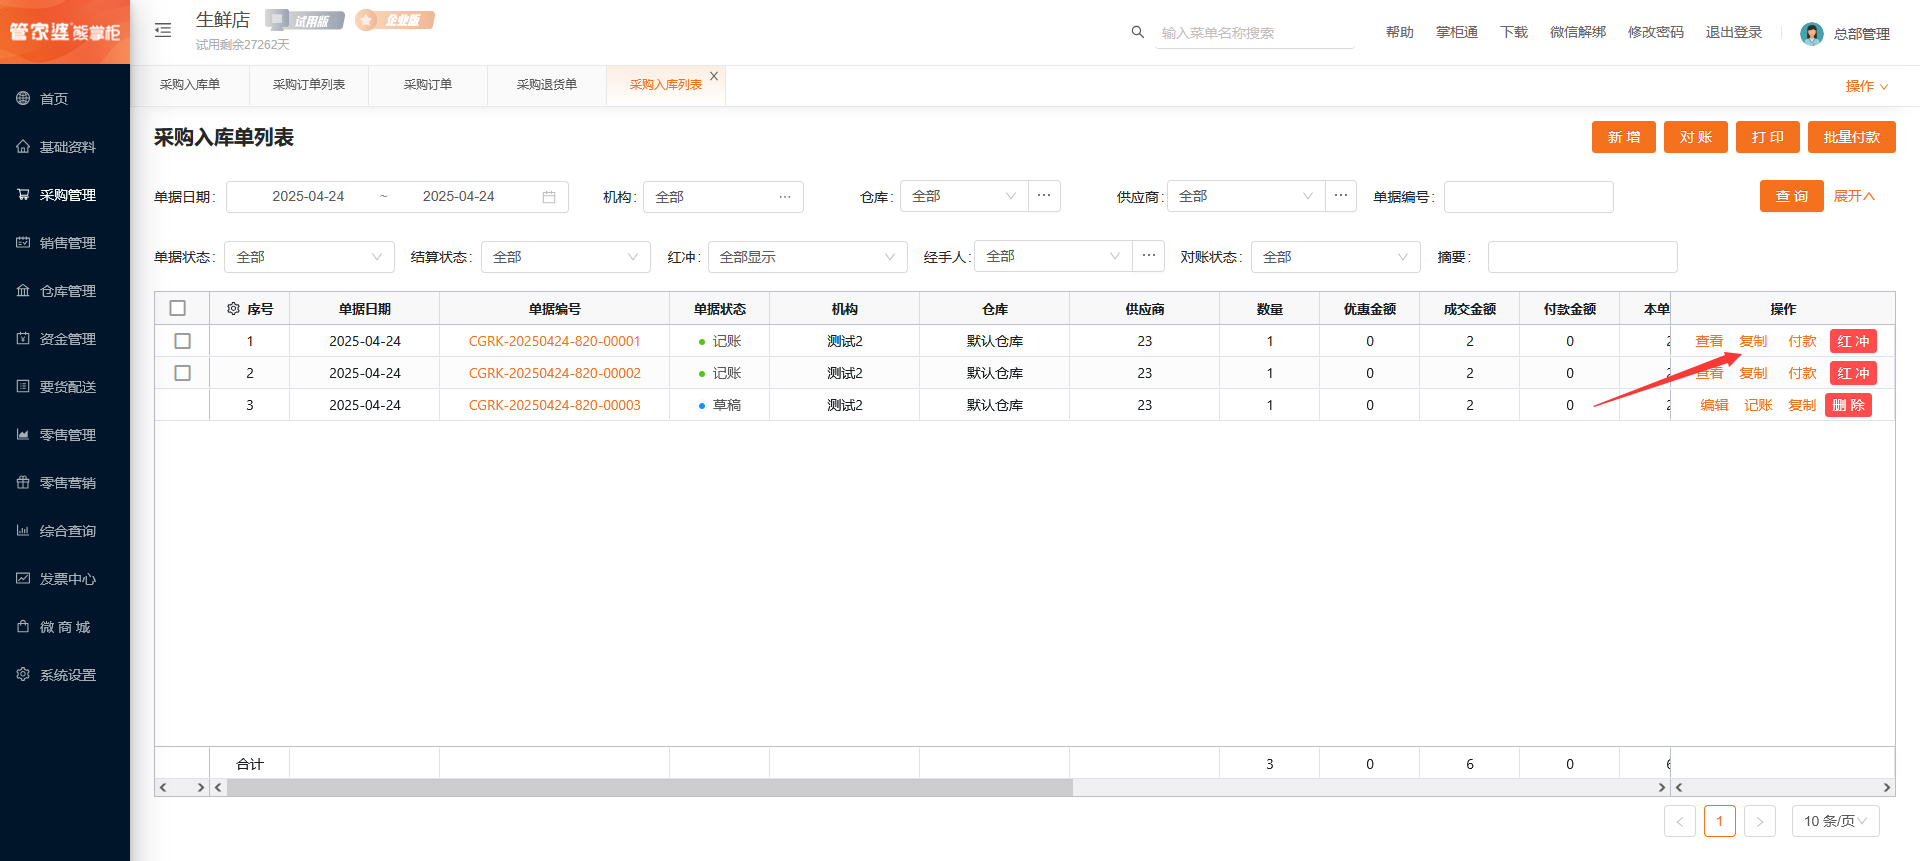Close the 采购入库单列表 tab
Image resolution: width=1920 pixels, height=861 pixels.
(714, 76)
